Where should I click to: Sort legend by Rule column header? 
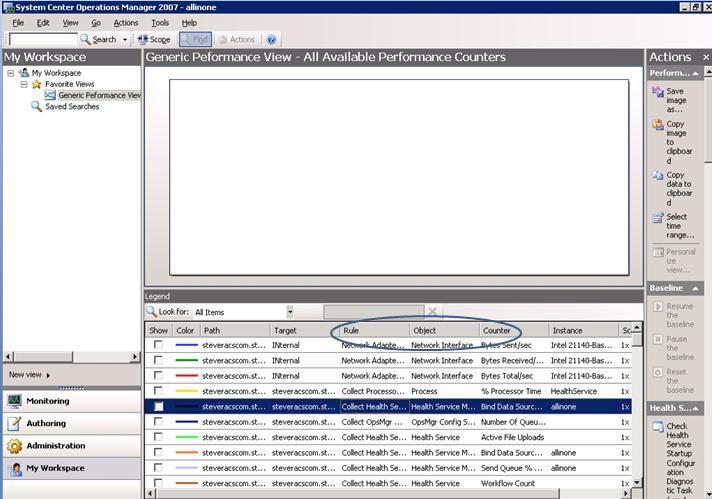[x=374, y=331]
